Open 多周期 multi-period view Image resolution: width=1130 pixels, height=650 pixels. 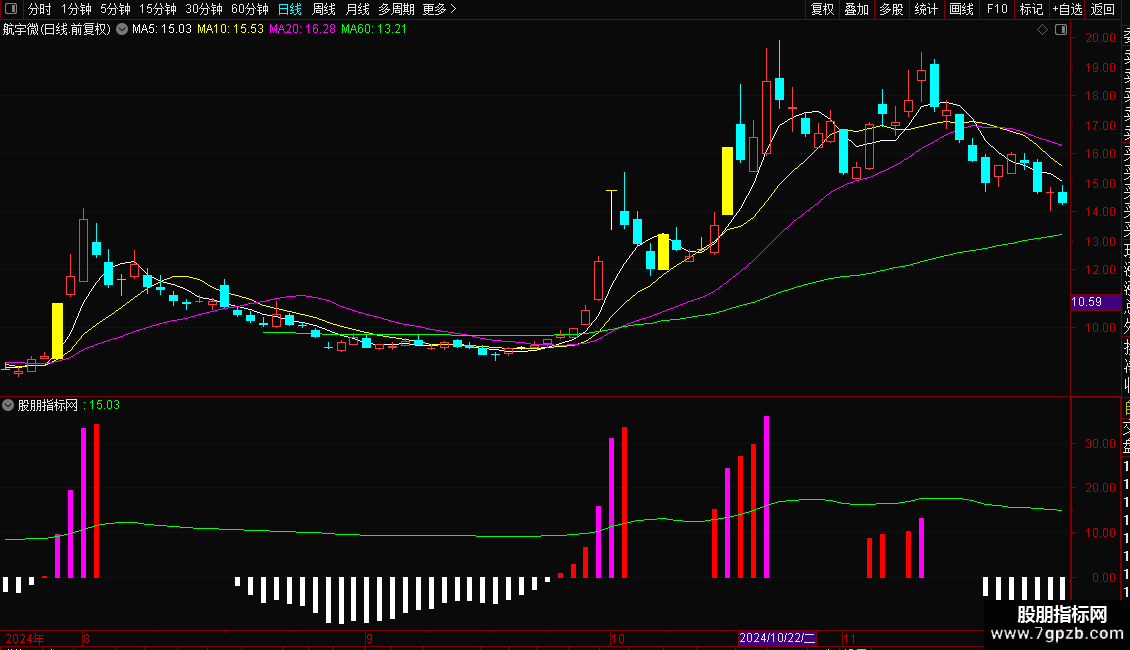tap(396, 9)
